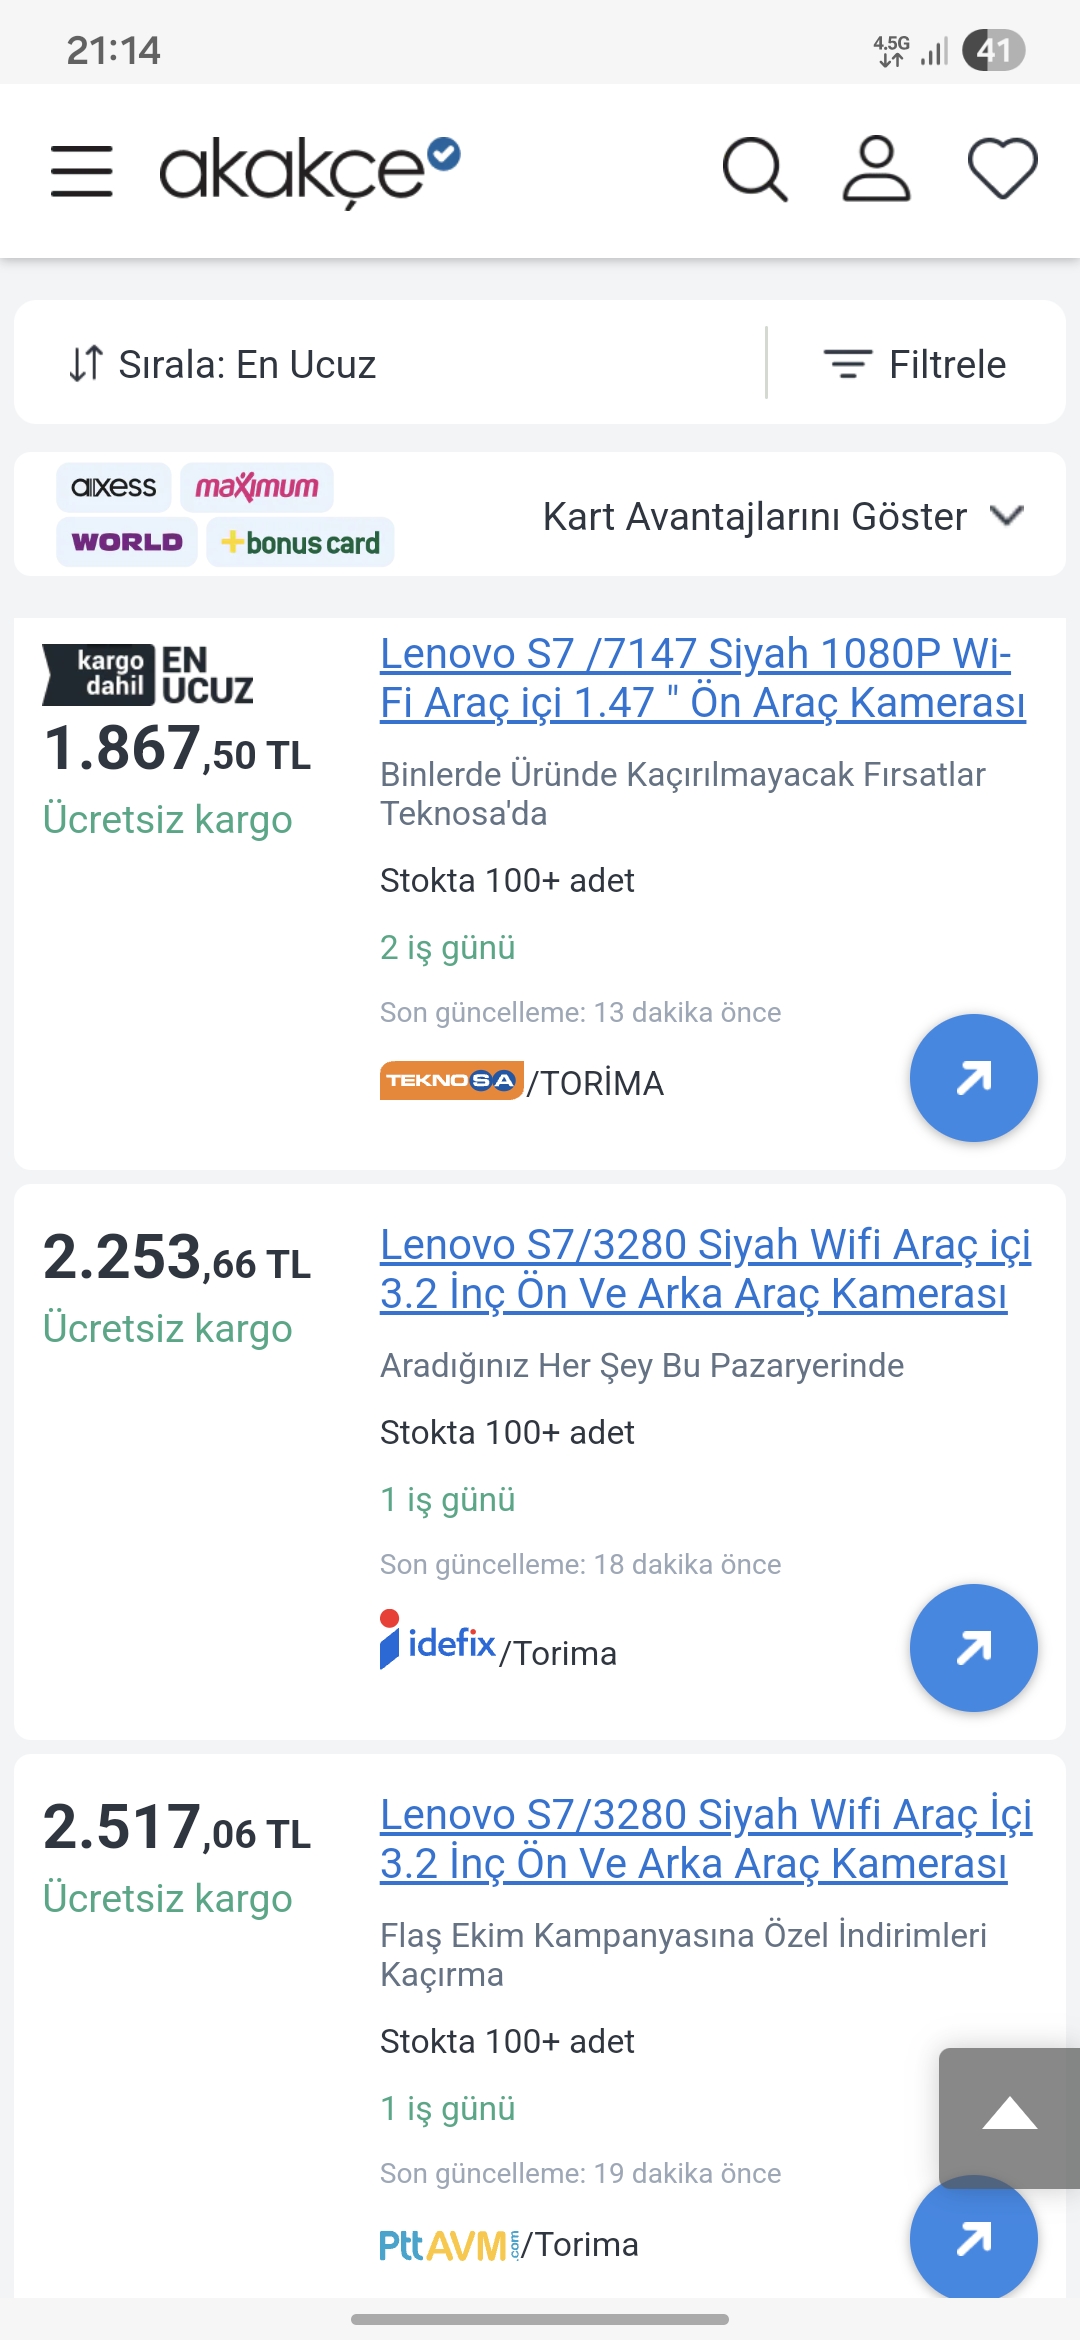
Task: Select the axess card badge
Action: click(x=114, y=487)
